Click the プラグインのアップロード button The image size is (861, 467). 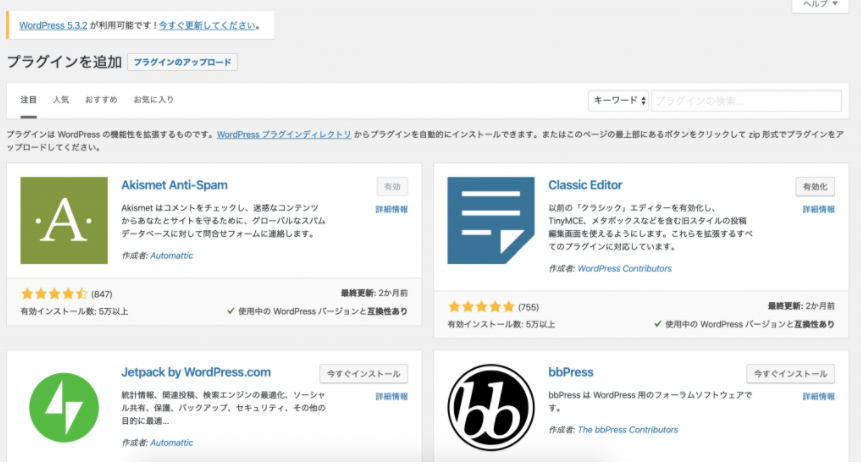(182, 62)
